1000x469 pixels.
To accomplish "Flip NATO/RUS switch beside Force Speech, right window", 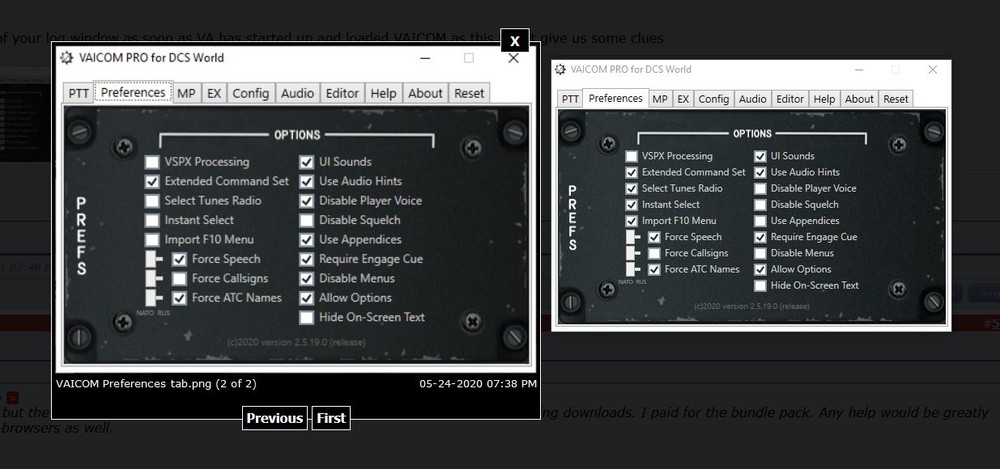I will point(633,237).
